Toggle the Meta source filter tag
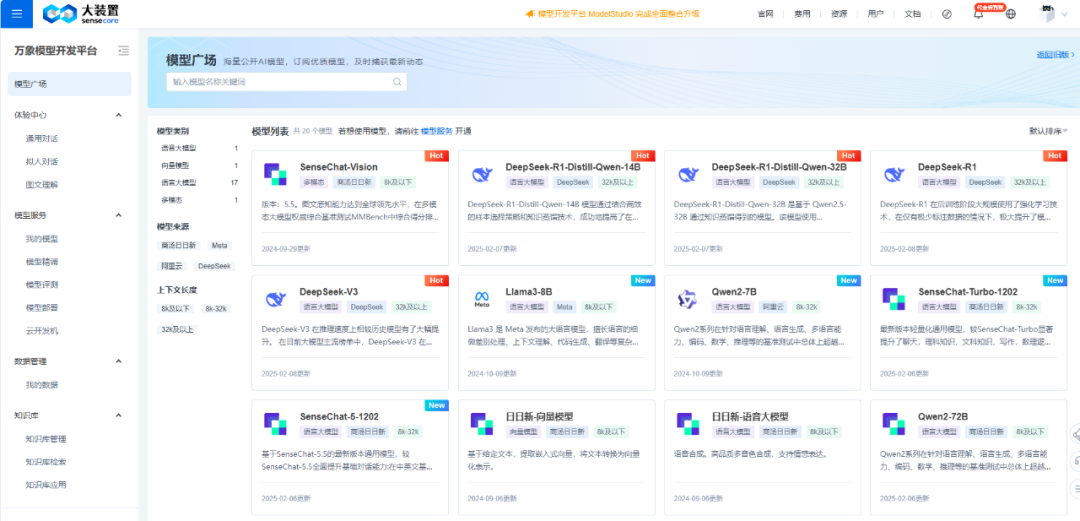This screenshot has width=1080, height=521. click(219, 245)
